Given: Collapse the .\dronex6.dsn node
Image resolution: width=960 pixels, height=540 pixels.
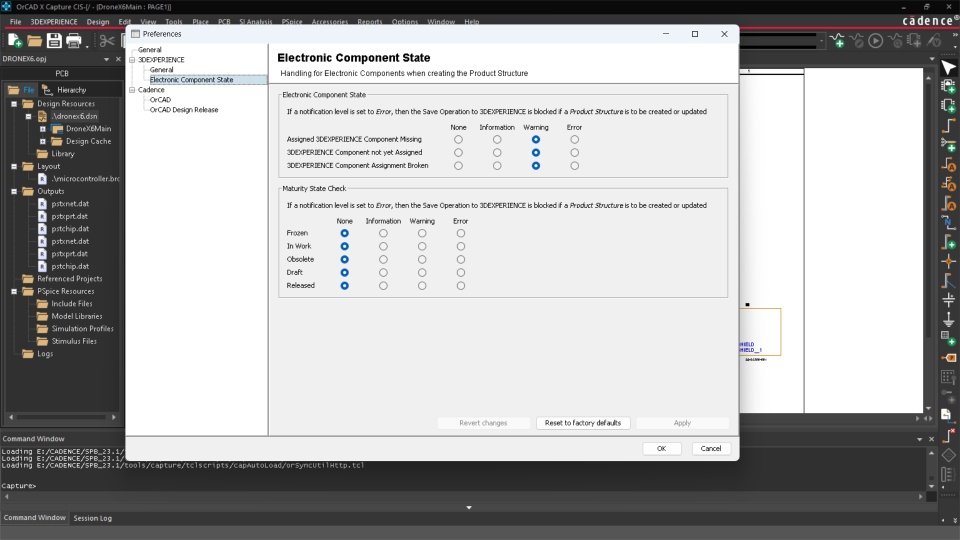Looking at the screenshot, I should [28, 116].
